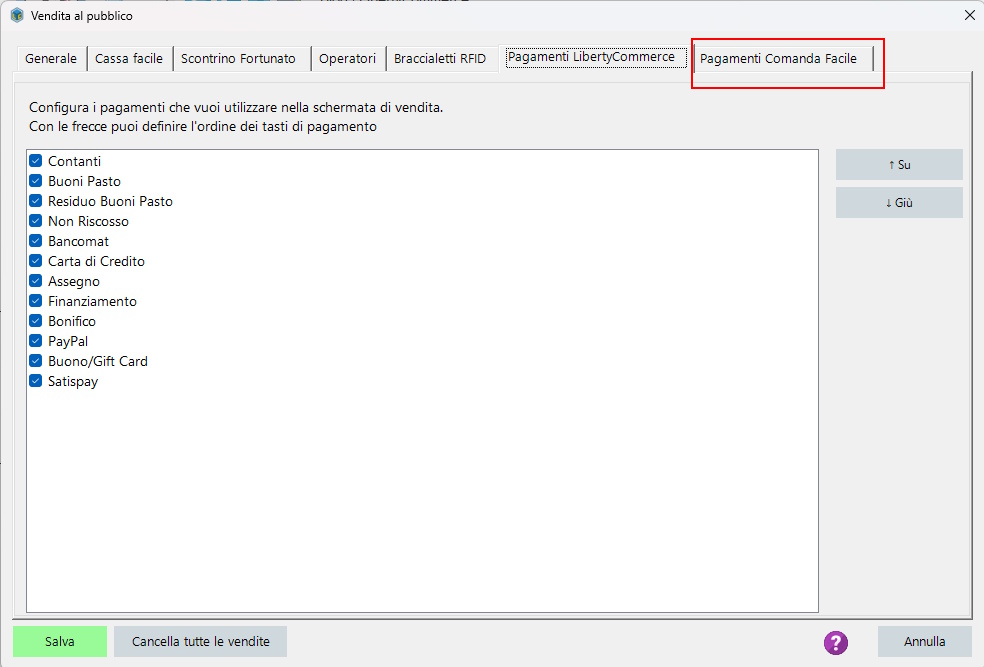This screenshot has width=984, height=667.
Task: Uncheck the Bancomat checkbox
Action: coord(36,241)
